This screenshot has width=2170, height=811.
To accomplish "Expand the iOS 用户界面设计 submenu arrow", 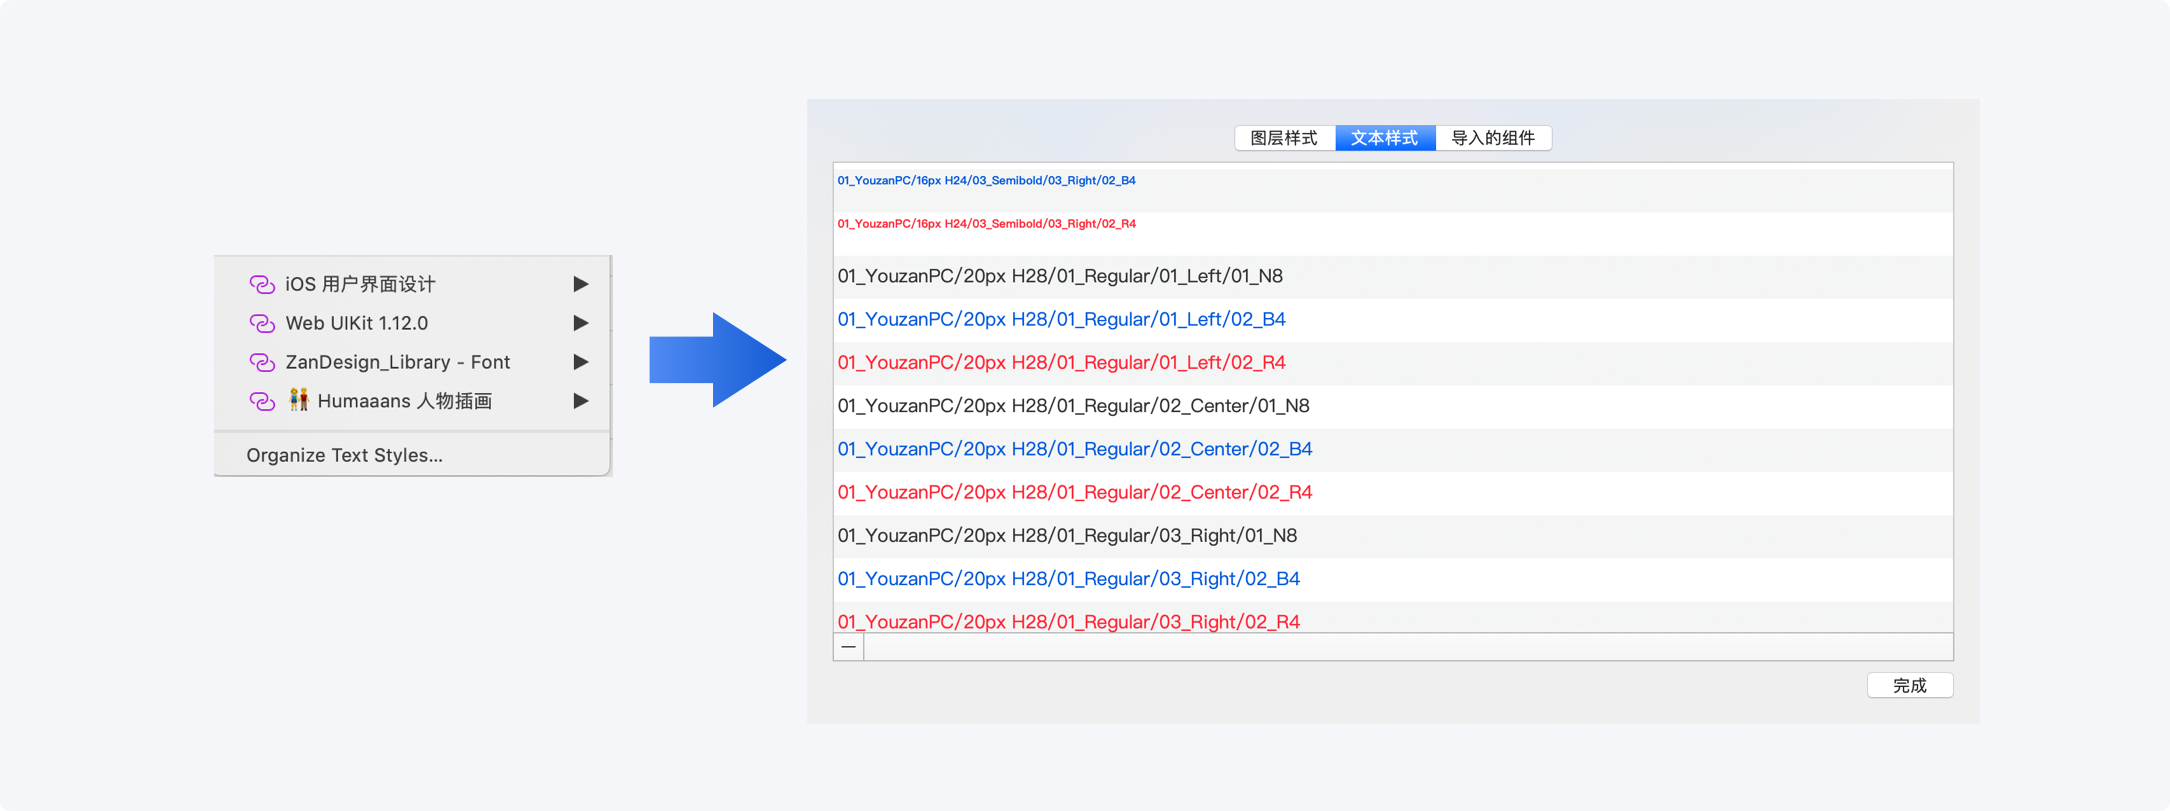I will click(x=580, y=284).
